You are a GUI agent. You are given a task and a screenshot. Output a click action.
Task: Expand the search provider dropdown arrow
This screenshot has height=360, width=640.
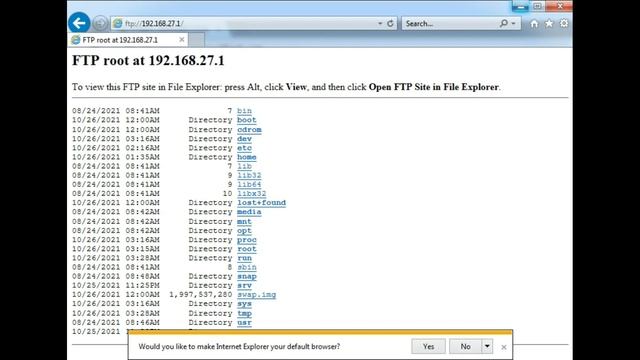(513, 23)
